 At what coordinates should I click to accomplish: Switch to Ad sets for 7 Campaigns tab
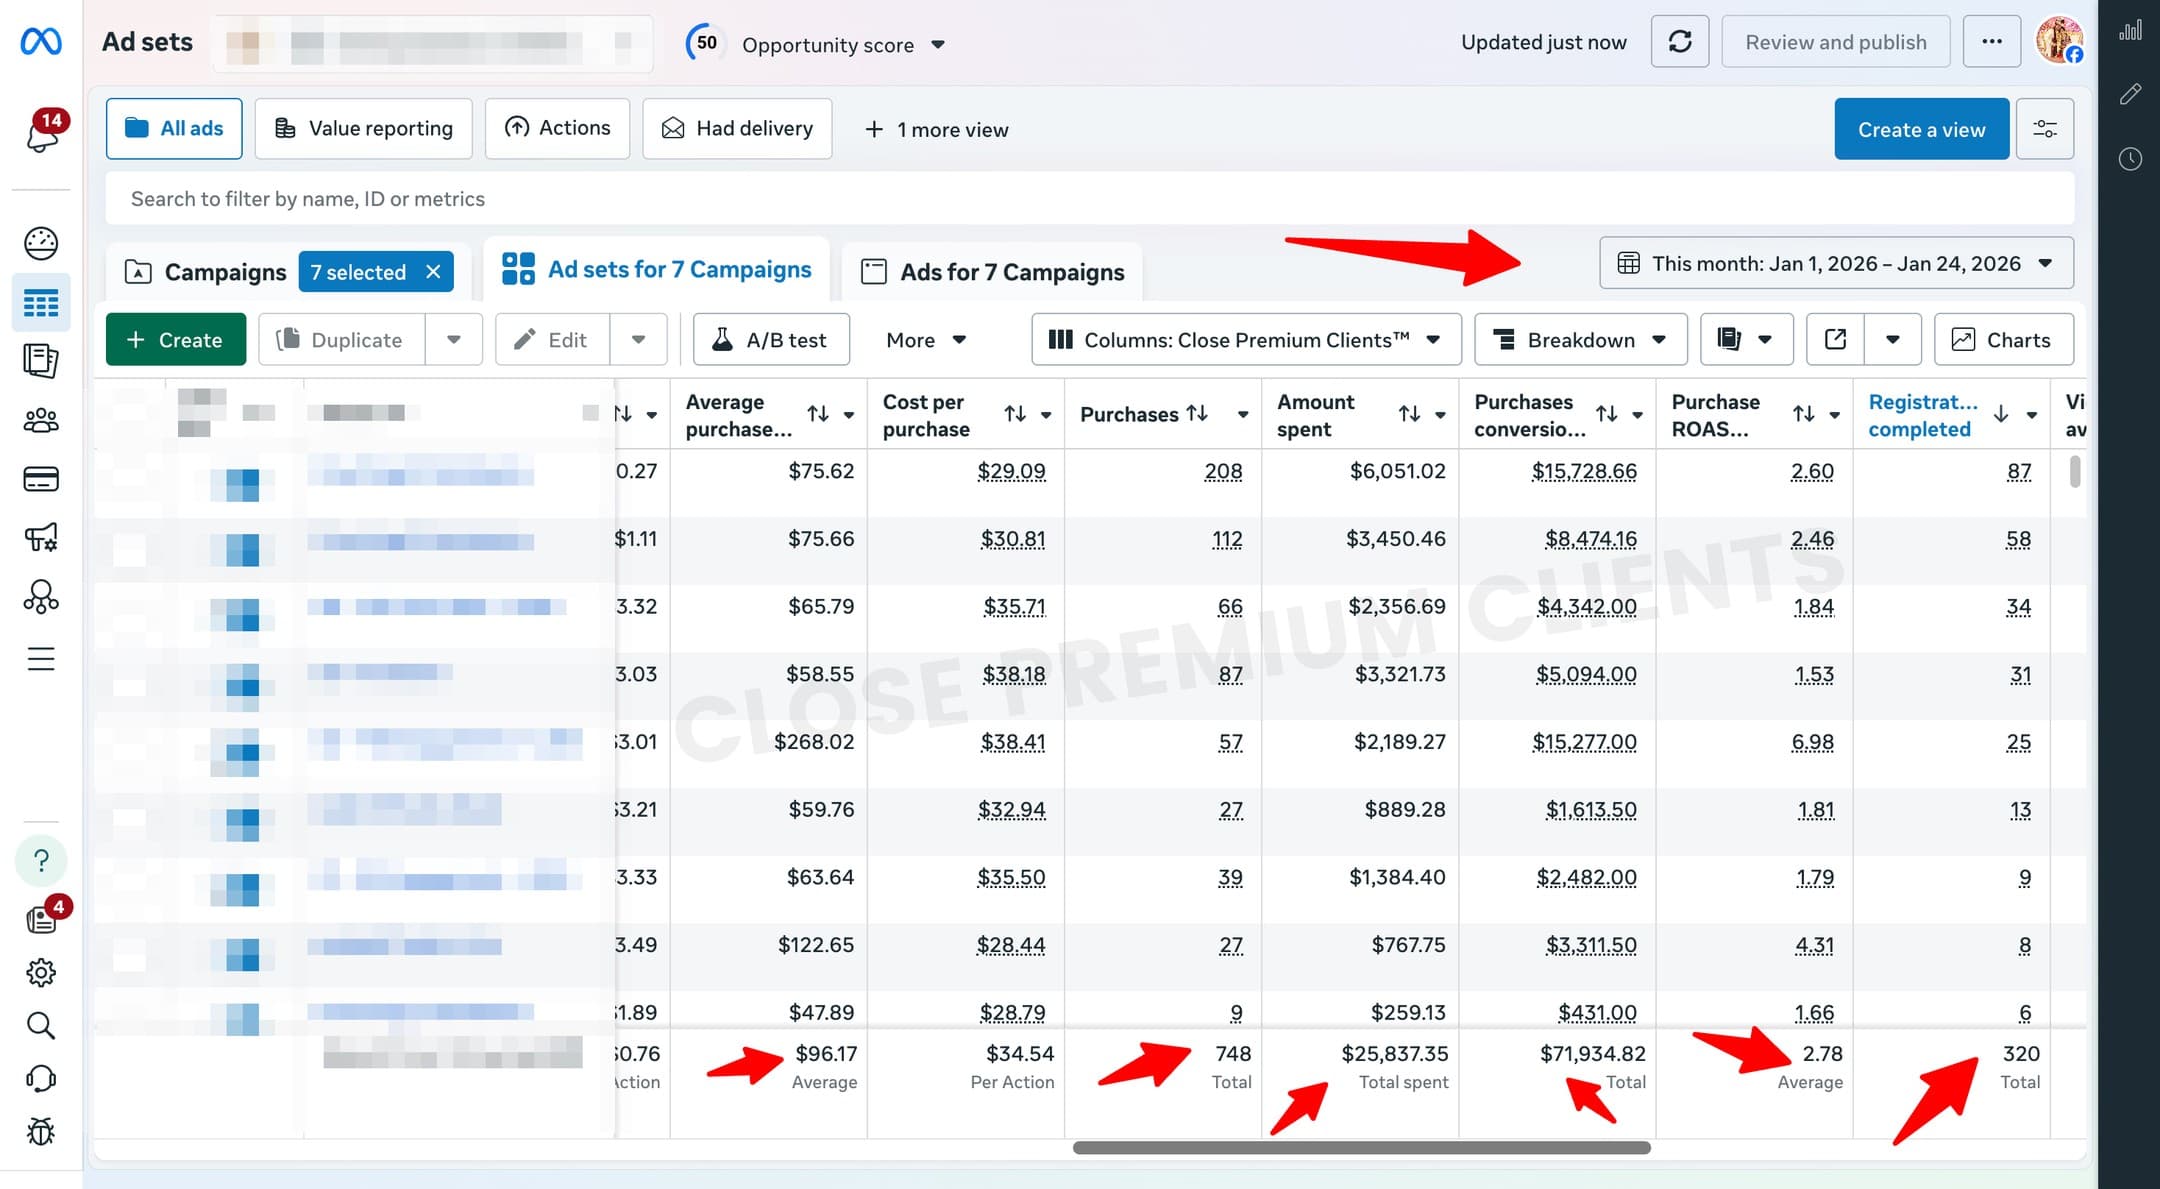pos(656,270)
